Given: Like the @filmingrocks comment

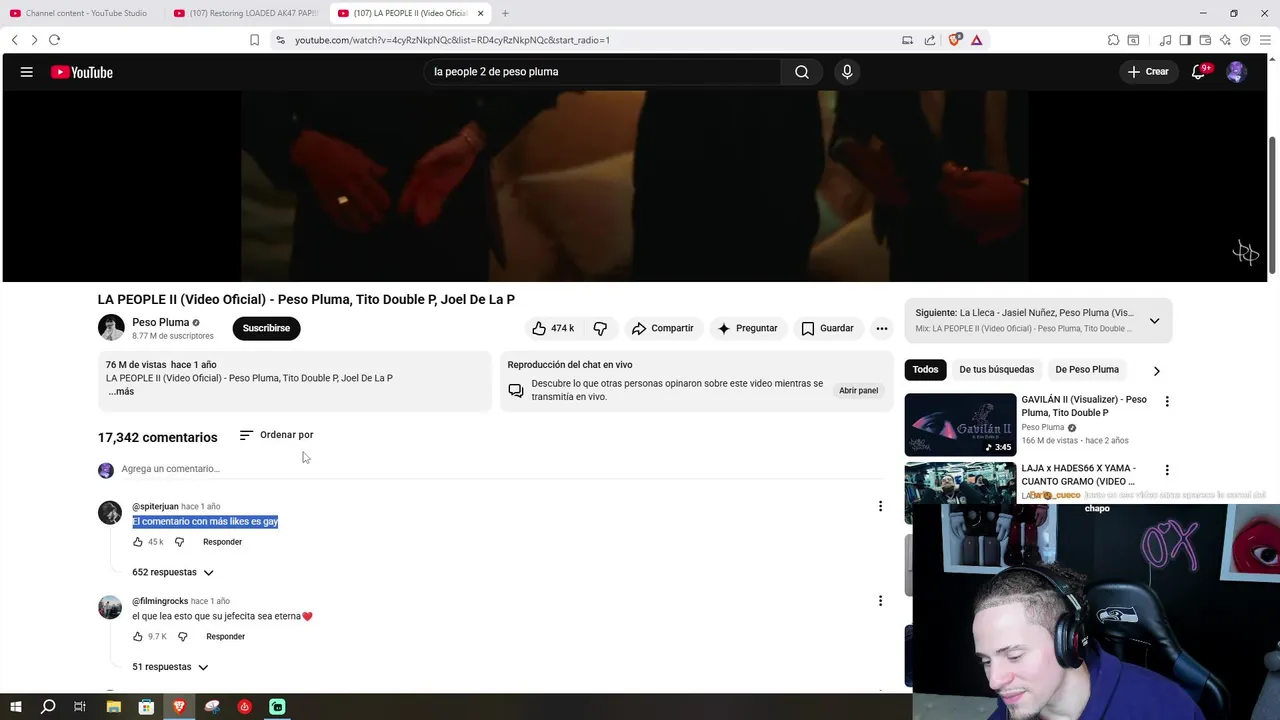Looking at the screenshot, I should click(x=138, y=637).
